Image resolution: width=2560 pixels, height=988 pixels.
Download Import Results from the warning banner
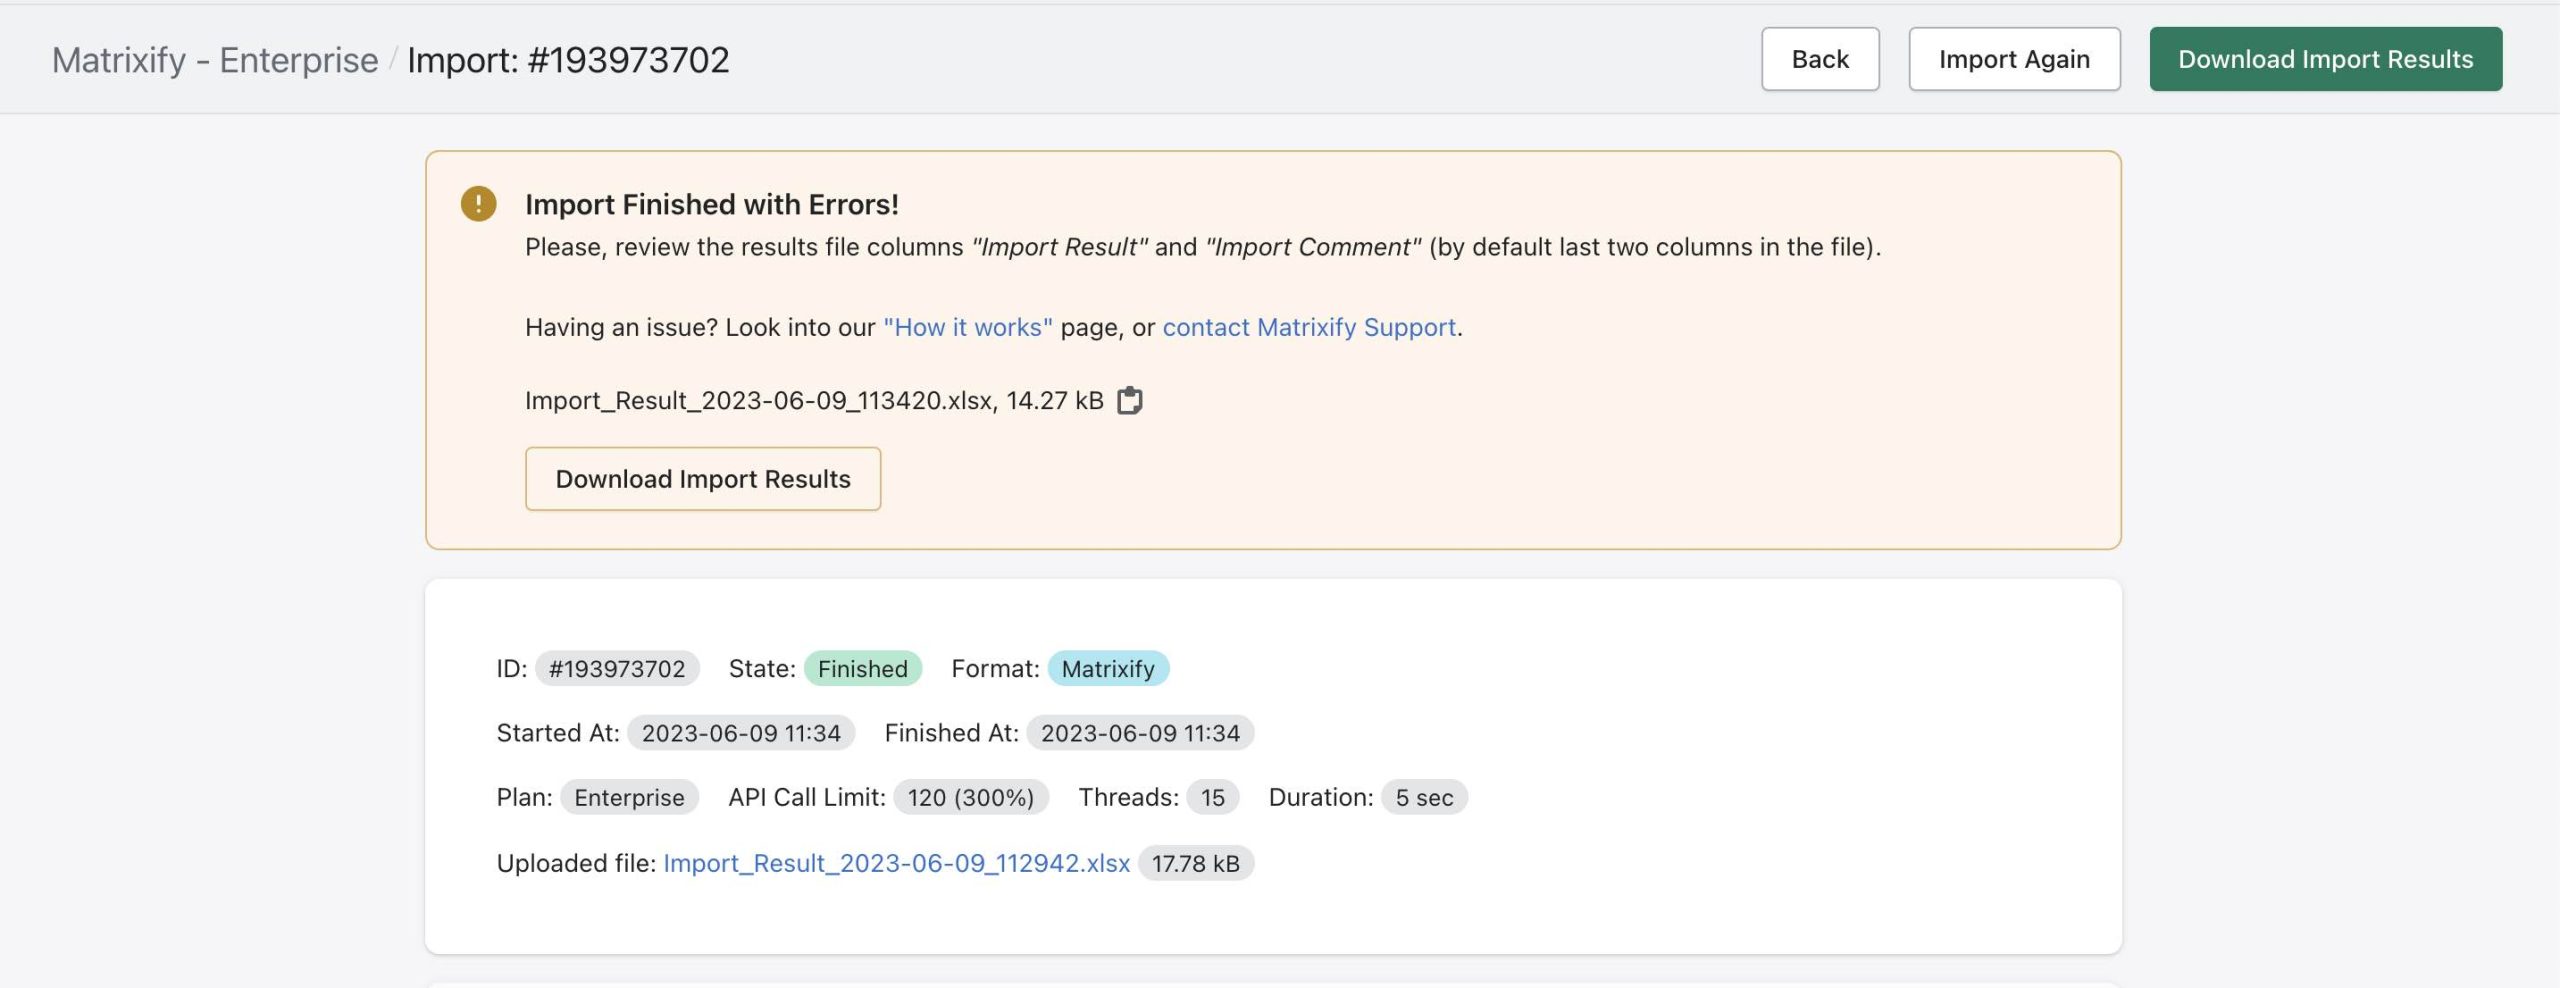tap(702, 479)
